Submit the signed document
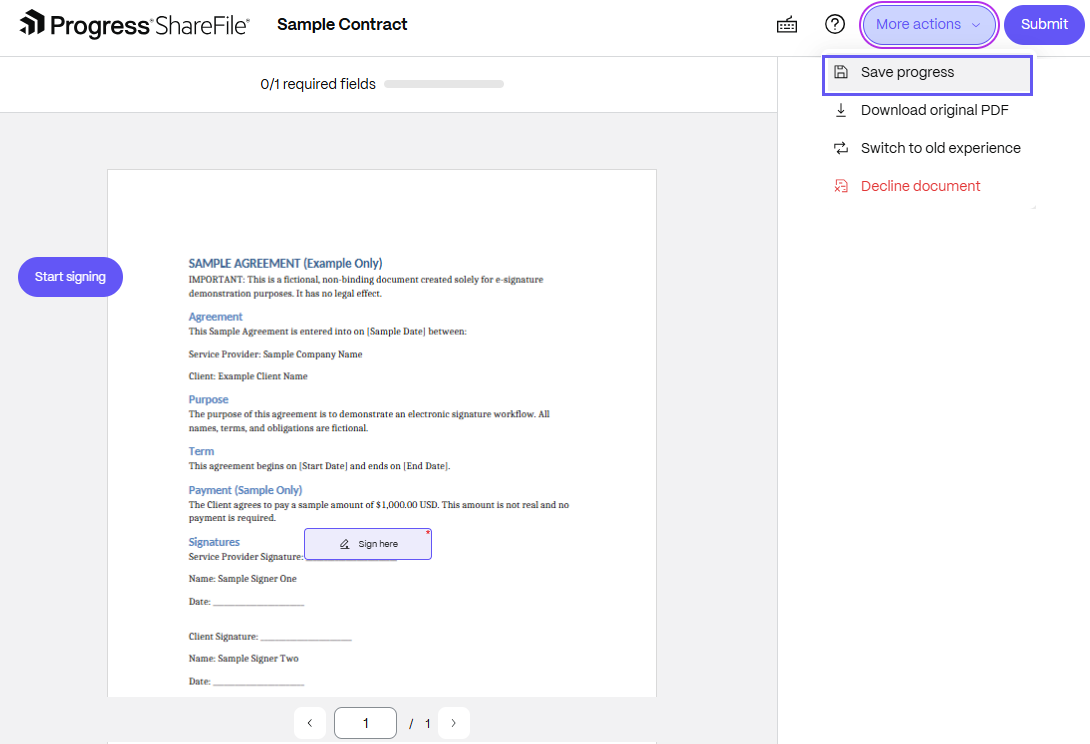 pos(1043,24)
